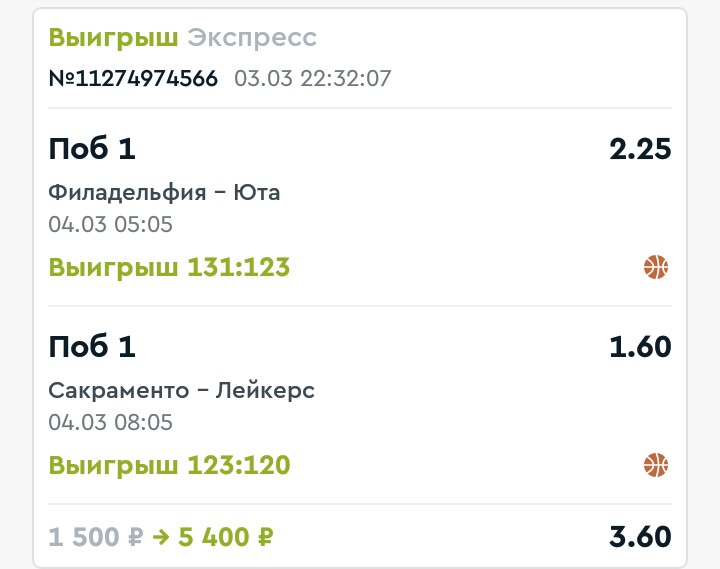The image size is (720, 569).
Task: Click the green arrow between stake and payout
Action: tap(161, 536)
